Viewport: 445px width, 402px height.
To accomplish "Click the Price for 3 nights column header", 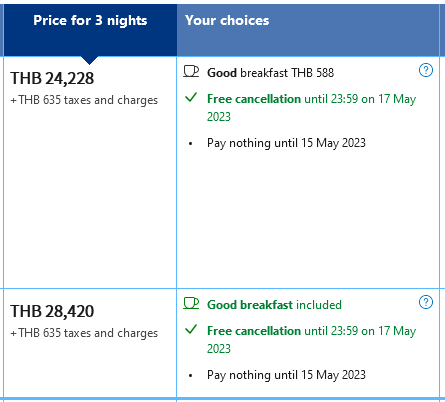I will pos(90,21).
